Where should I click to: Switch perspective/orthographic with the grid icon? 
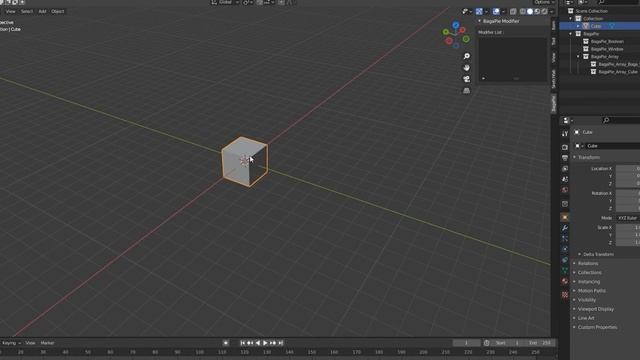click(467, 91)
